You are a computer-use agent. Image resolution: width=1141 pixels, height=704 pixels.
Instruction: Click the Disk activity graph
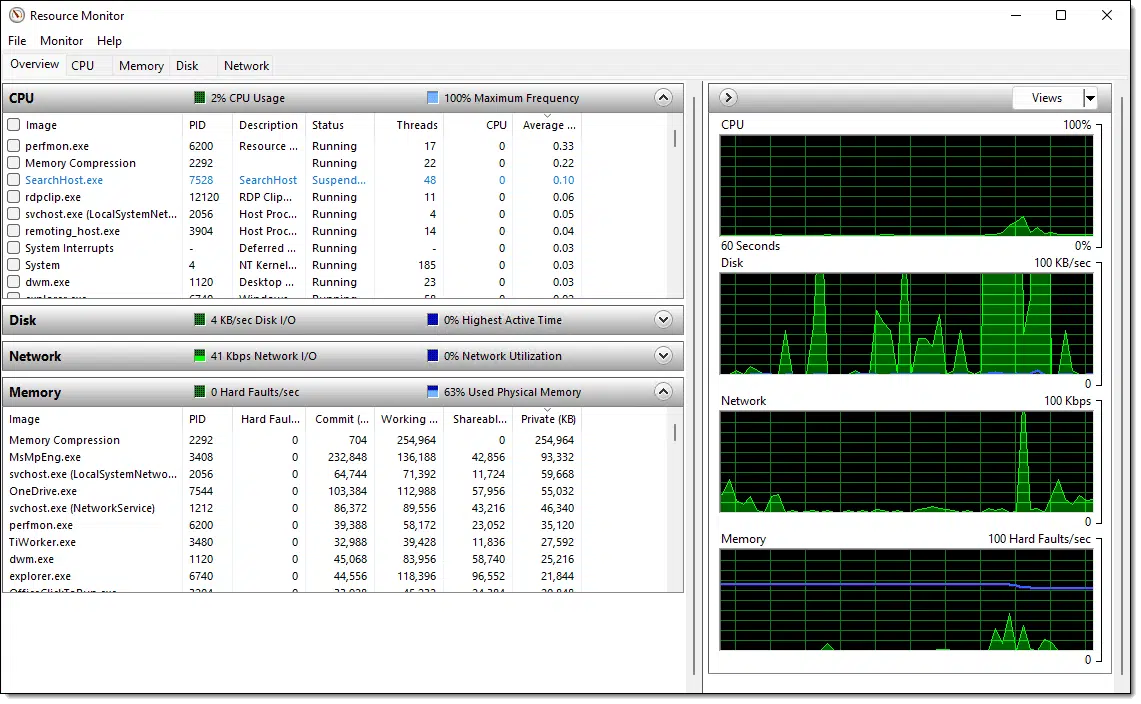[906, 323]
